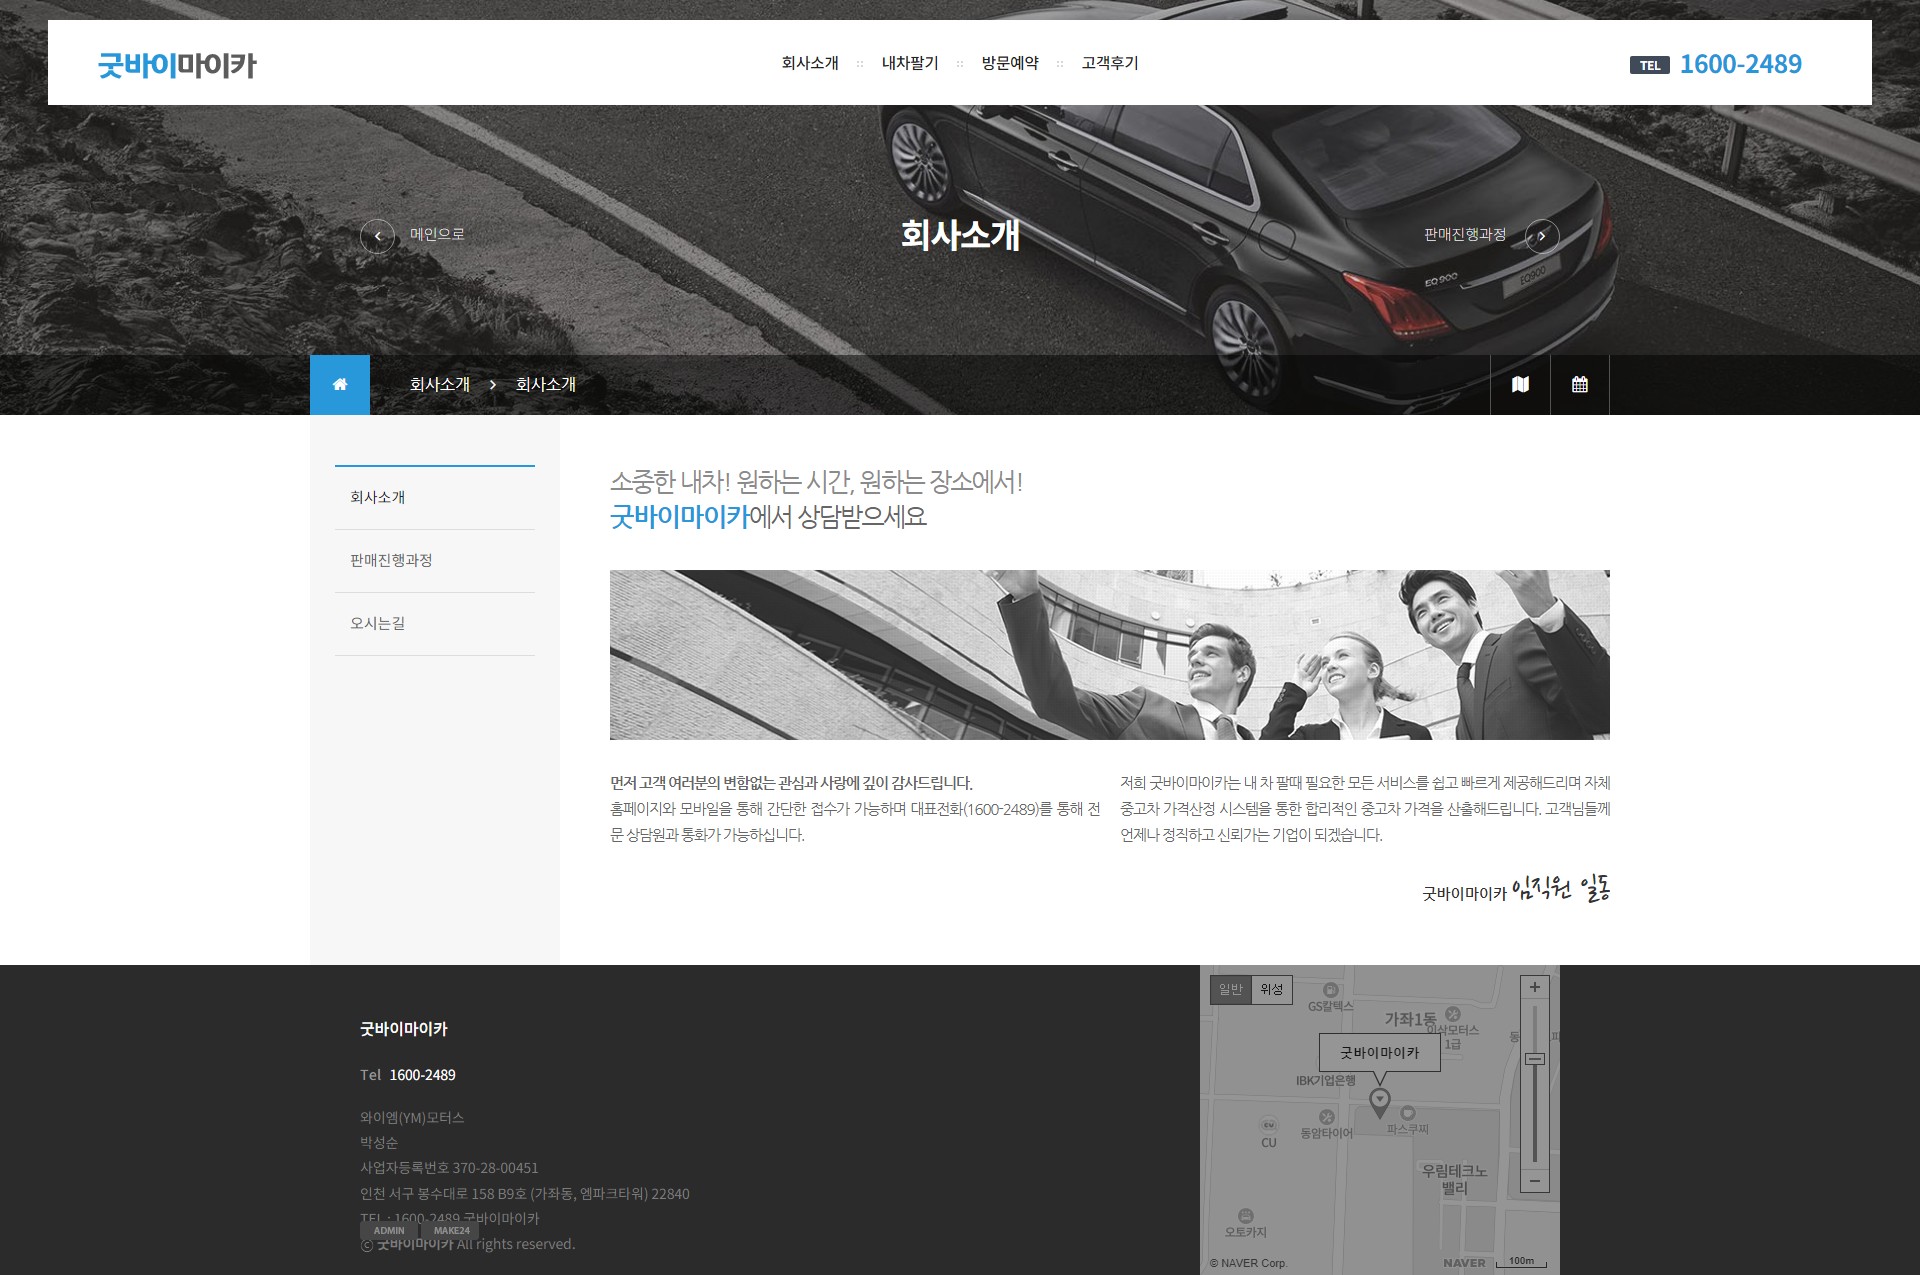The width and height of the screenshot is (1920, 1275).
Task: Select 오시는길 in the sidebar menu
Action: coord(435,623)
